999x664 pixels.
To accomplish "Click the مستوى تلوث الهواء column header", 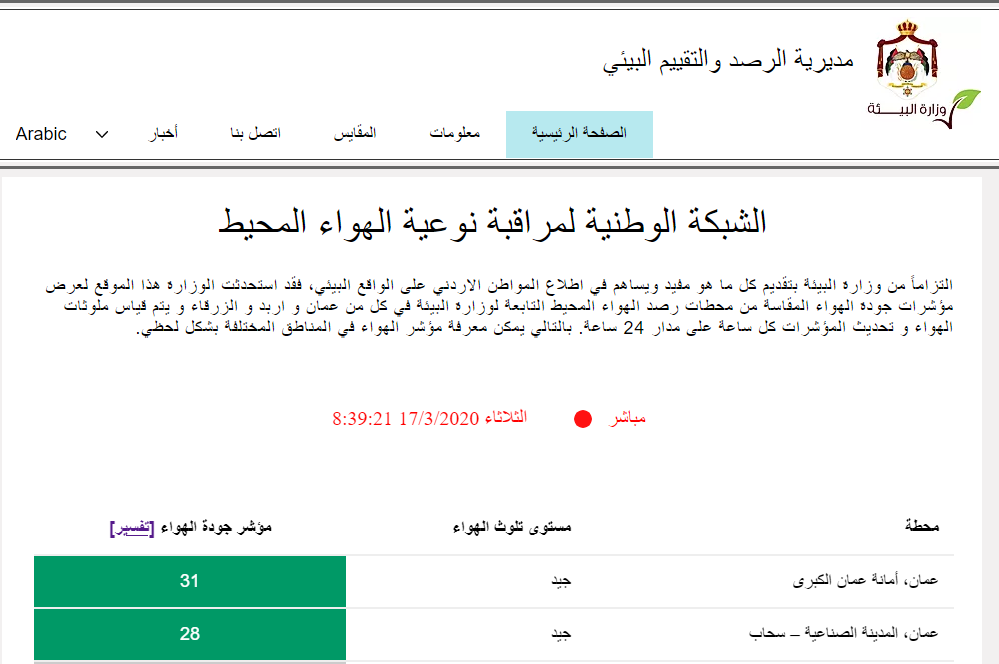I will tap(512, 527).
